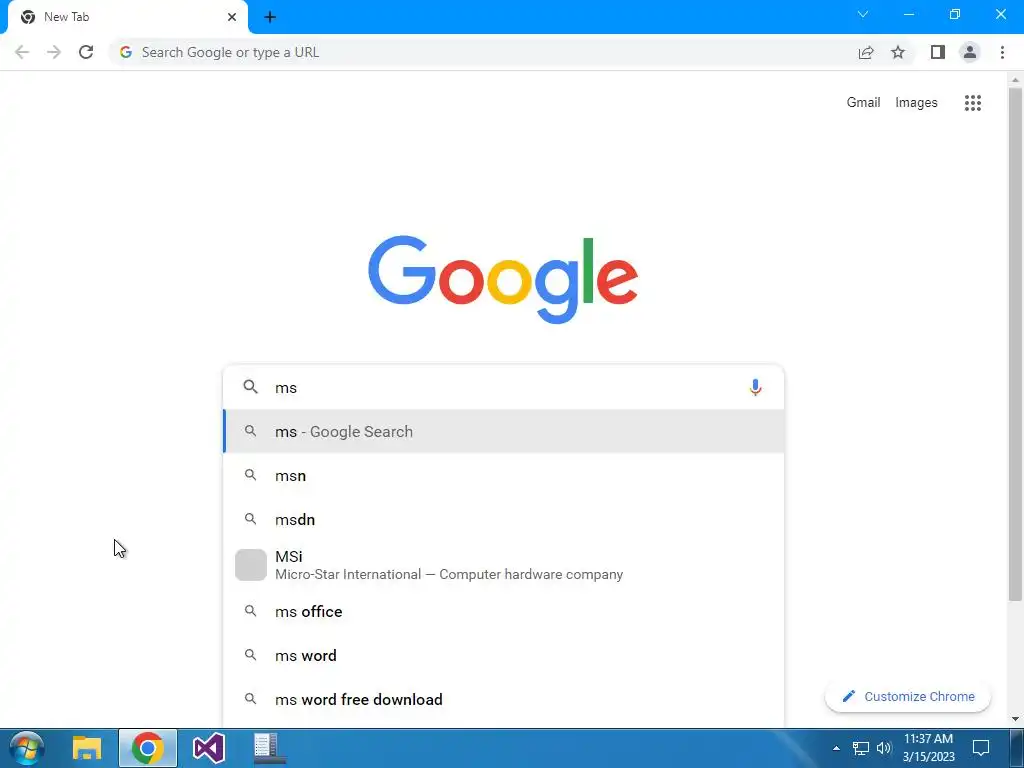1024x768 pixels.
Task: Bookmark this tab with the star icon
Action: 898,52
